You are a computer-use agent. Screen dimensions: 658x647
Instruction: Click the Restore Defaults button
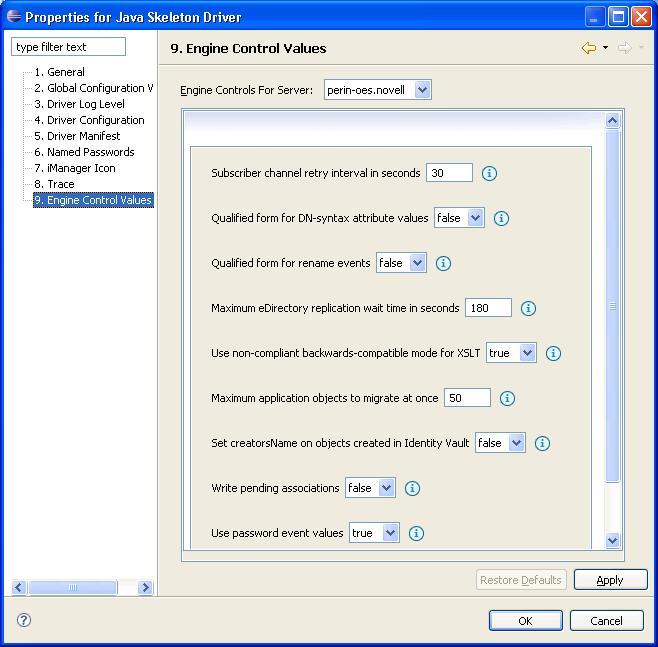click(521, 580)
